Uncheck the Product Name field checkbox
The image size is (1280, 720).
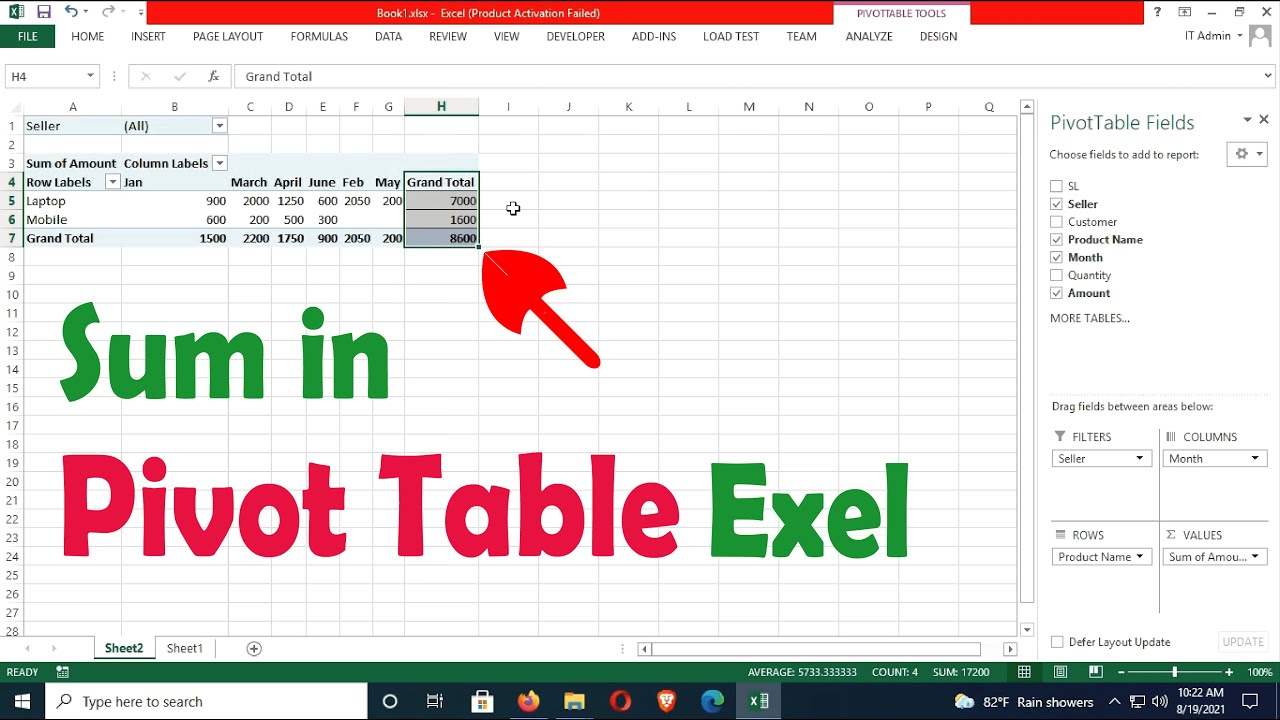[x=1056, y=239]
